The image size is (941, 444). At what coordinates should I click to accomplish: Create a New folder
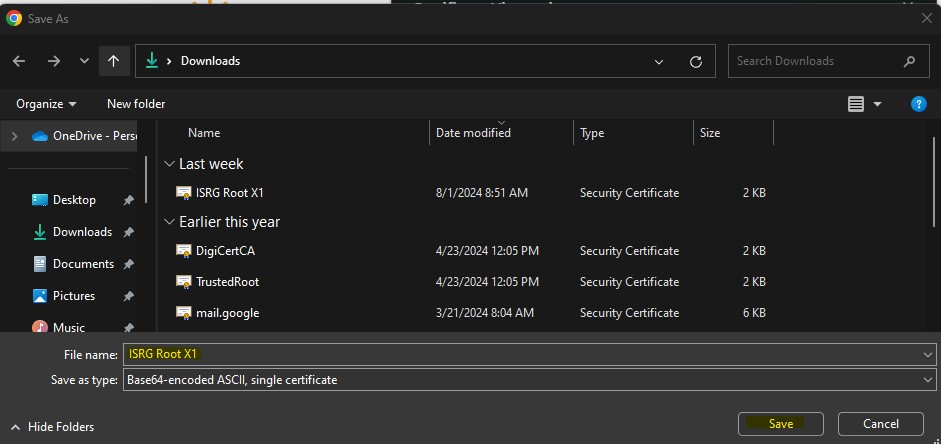click(136, 104)
